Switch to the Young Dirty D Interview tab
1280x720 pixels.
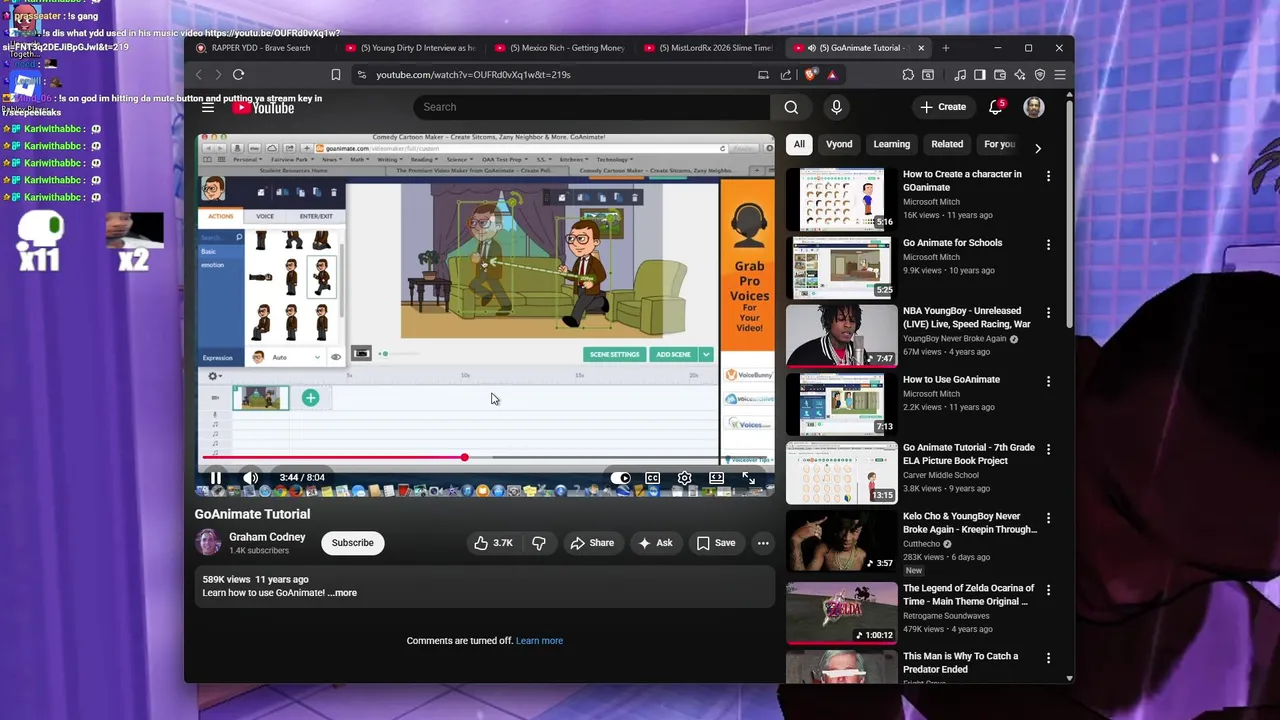click(410, 48)
